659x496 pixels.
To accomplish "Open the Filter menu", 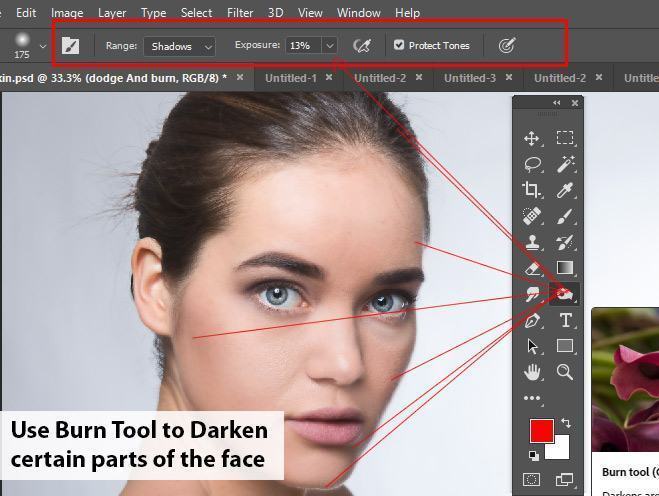I will [240, 13].
